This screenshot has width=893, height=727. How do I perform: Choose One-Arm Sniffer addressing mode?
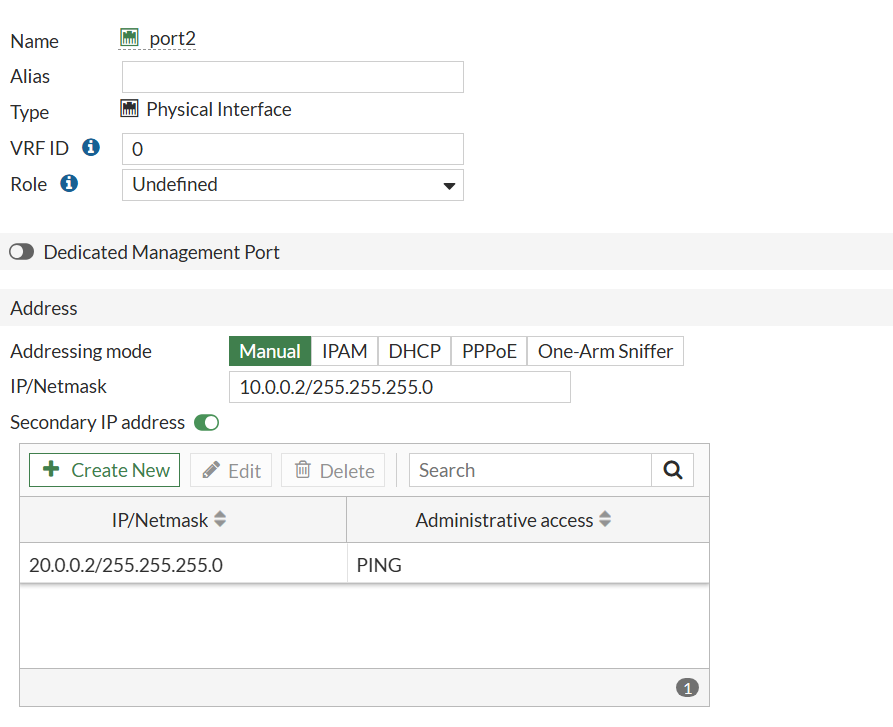(x=605, y=352)
